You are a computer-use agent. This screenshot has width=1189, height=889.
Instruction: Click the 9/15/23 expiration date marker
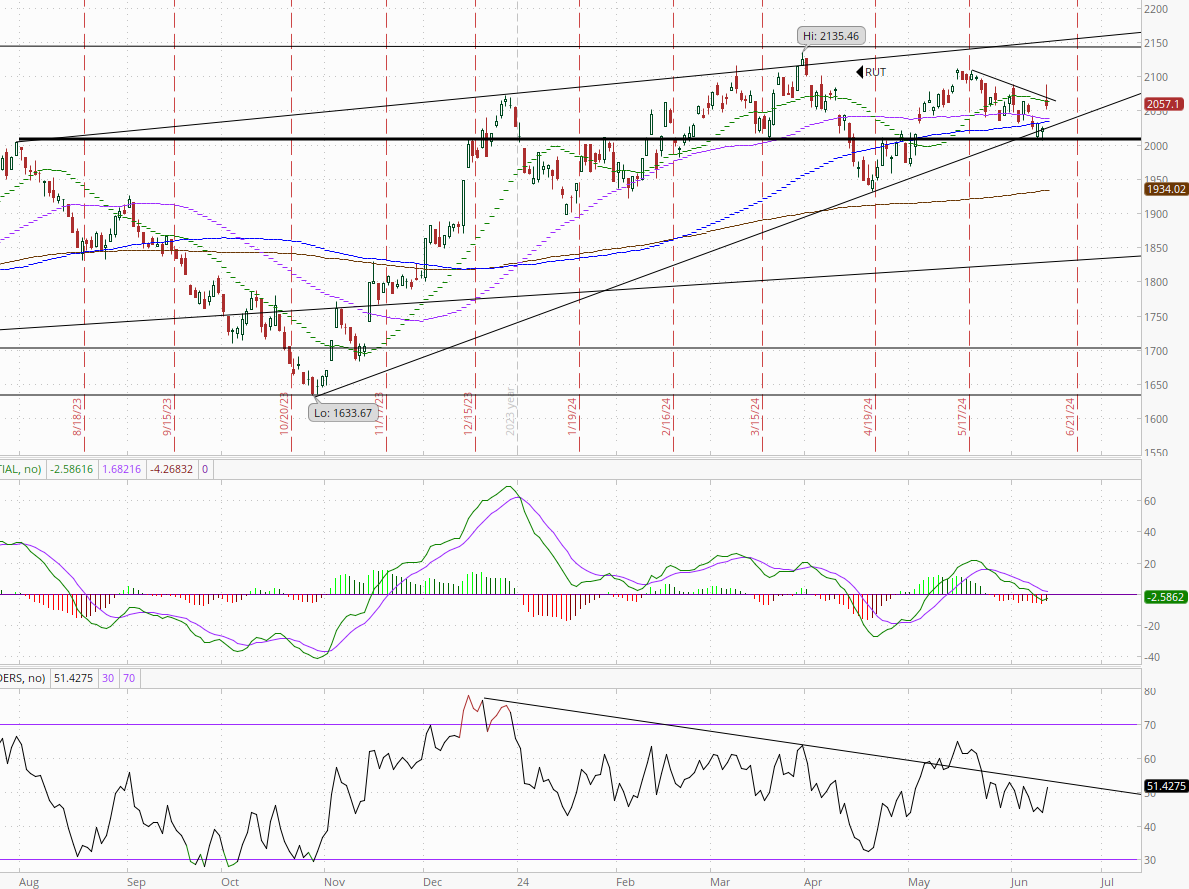tap(168, 416)
